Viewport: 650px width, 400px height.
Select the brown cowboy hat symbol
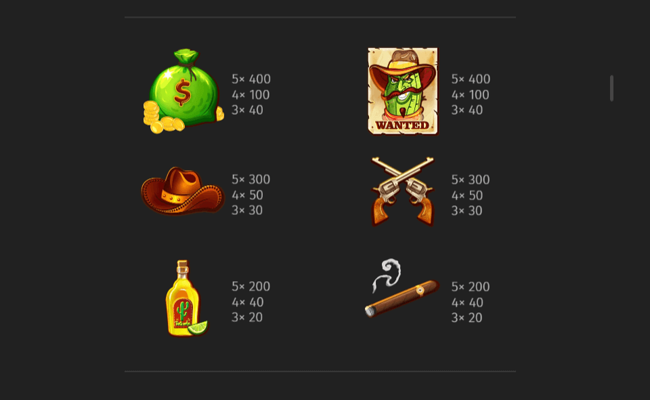183,191
